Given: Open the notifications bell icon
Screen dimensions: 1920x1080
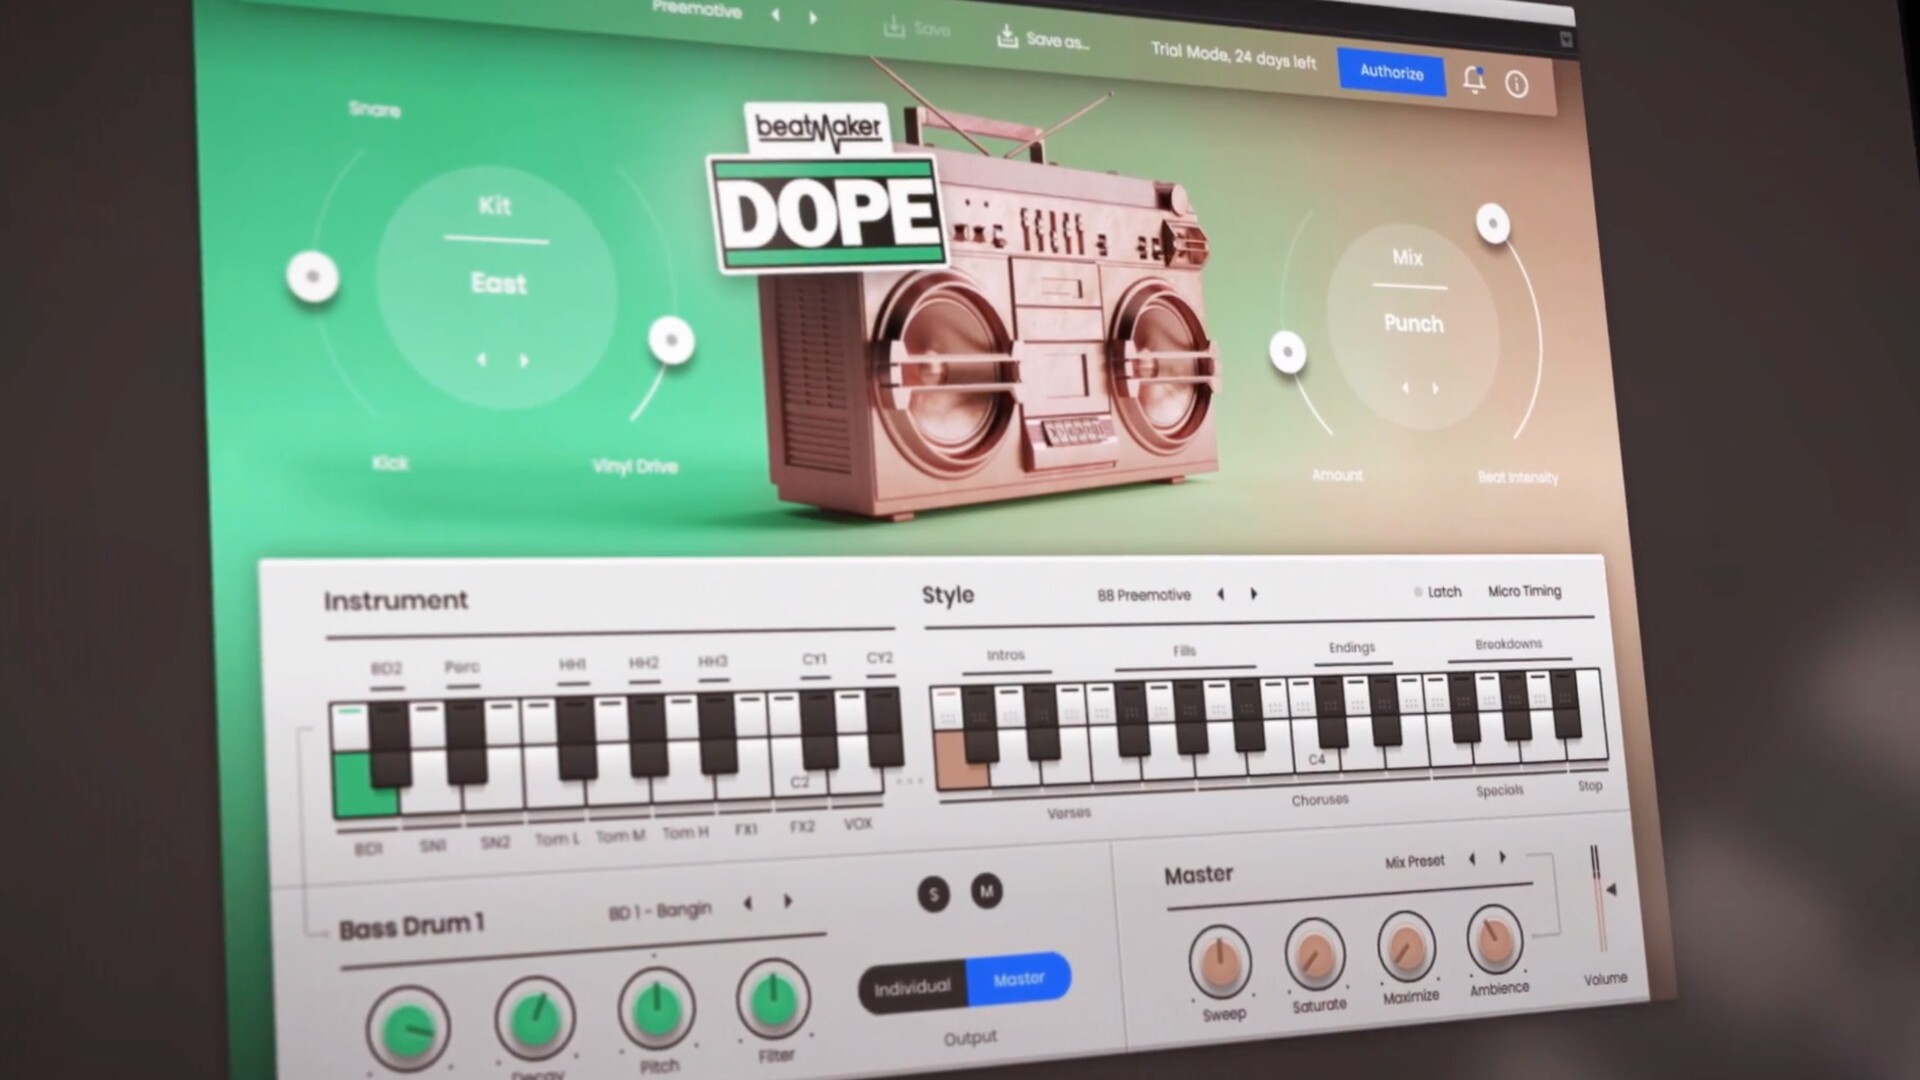Looking at the screenshot, I should (x=1473, y=79).
